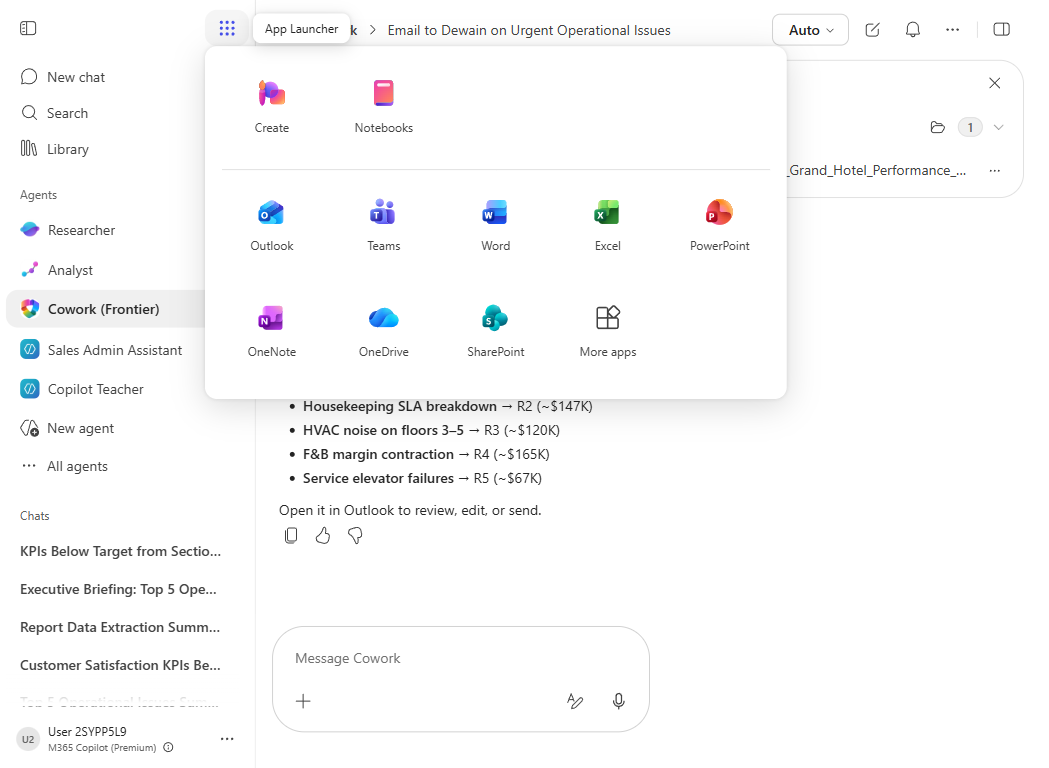Open chat Report Data Extraction Summary
Screen dimensions: 1049x768
(x=120, y=628)
